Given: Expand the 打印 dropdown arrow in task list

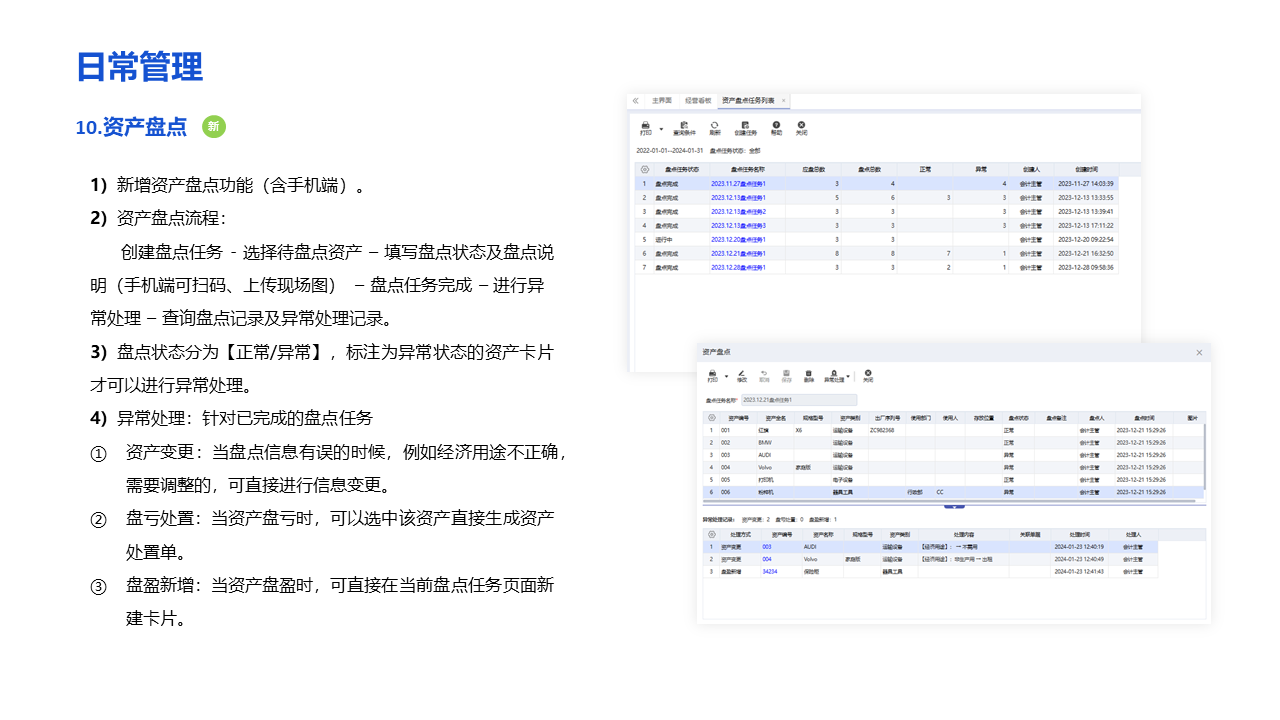Looking at the screenshot, I should click(661, 128).
